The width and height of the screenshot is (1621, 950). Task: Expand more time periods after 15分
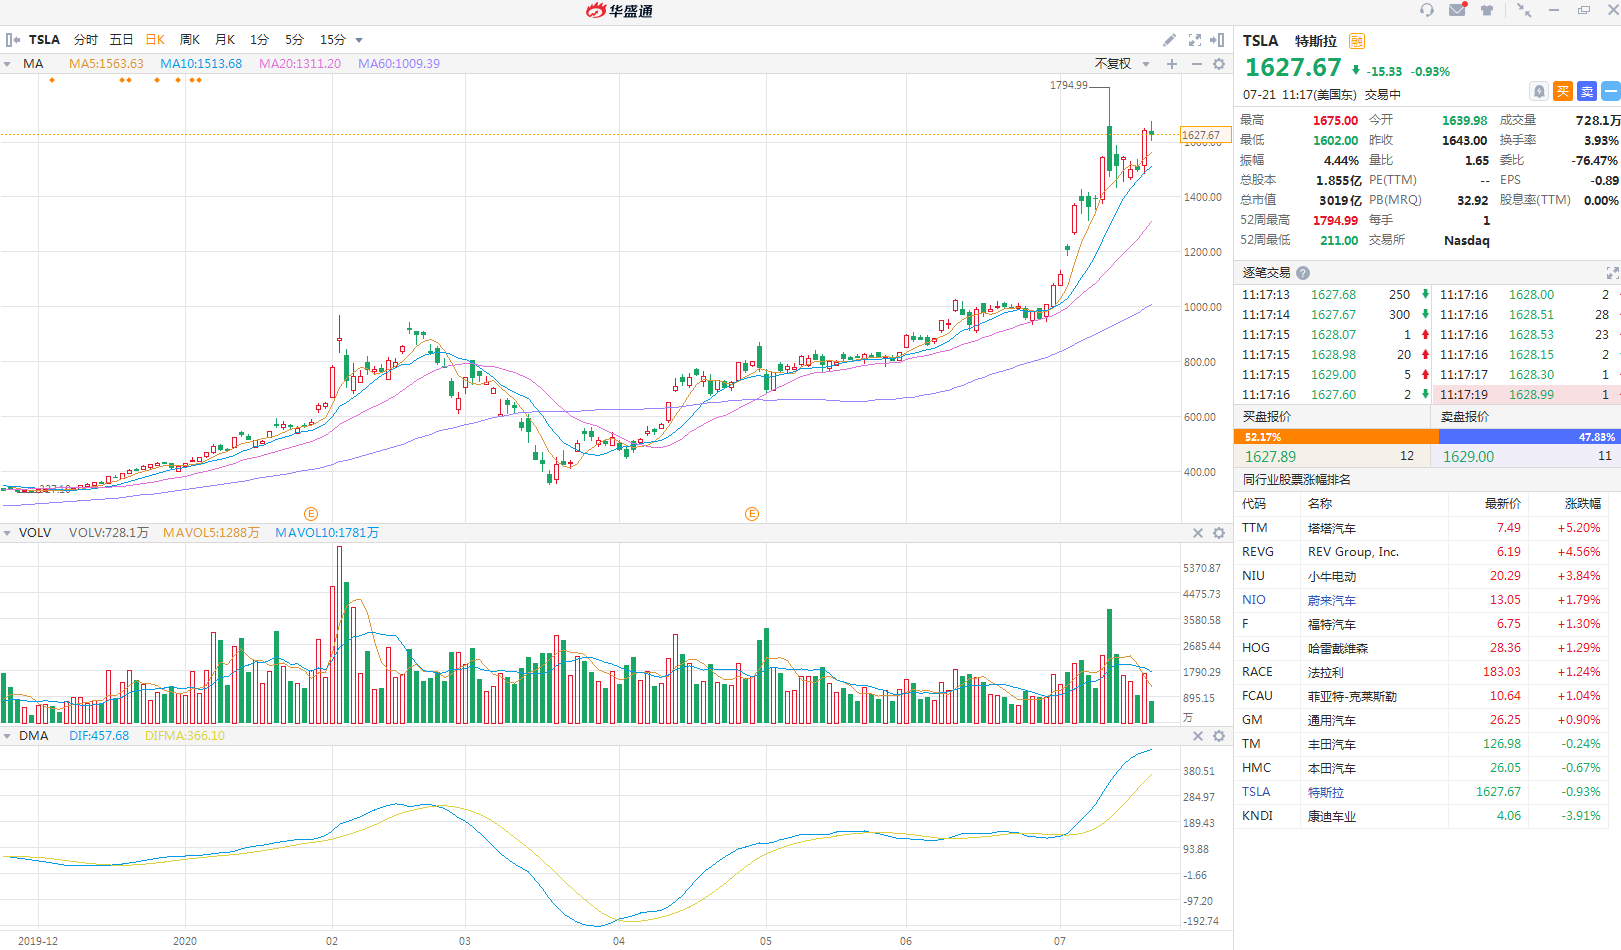pos(359,41)
